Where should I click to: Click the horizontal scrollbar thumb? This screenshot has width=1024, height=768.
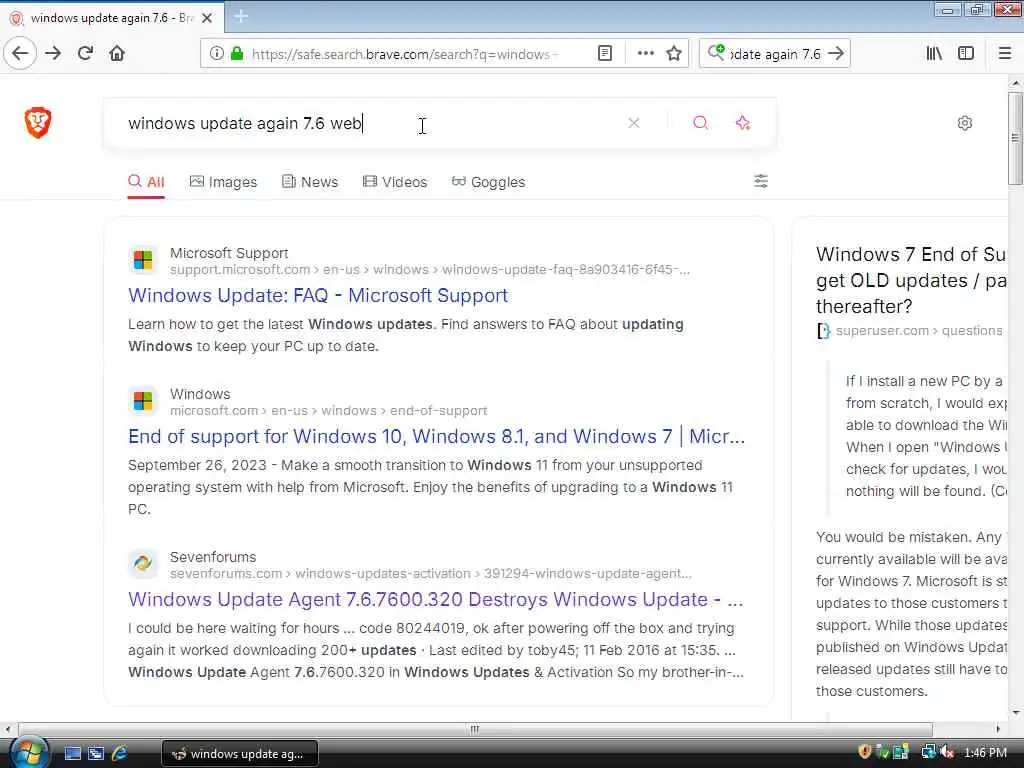475,729
